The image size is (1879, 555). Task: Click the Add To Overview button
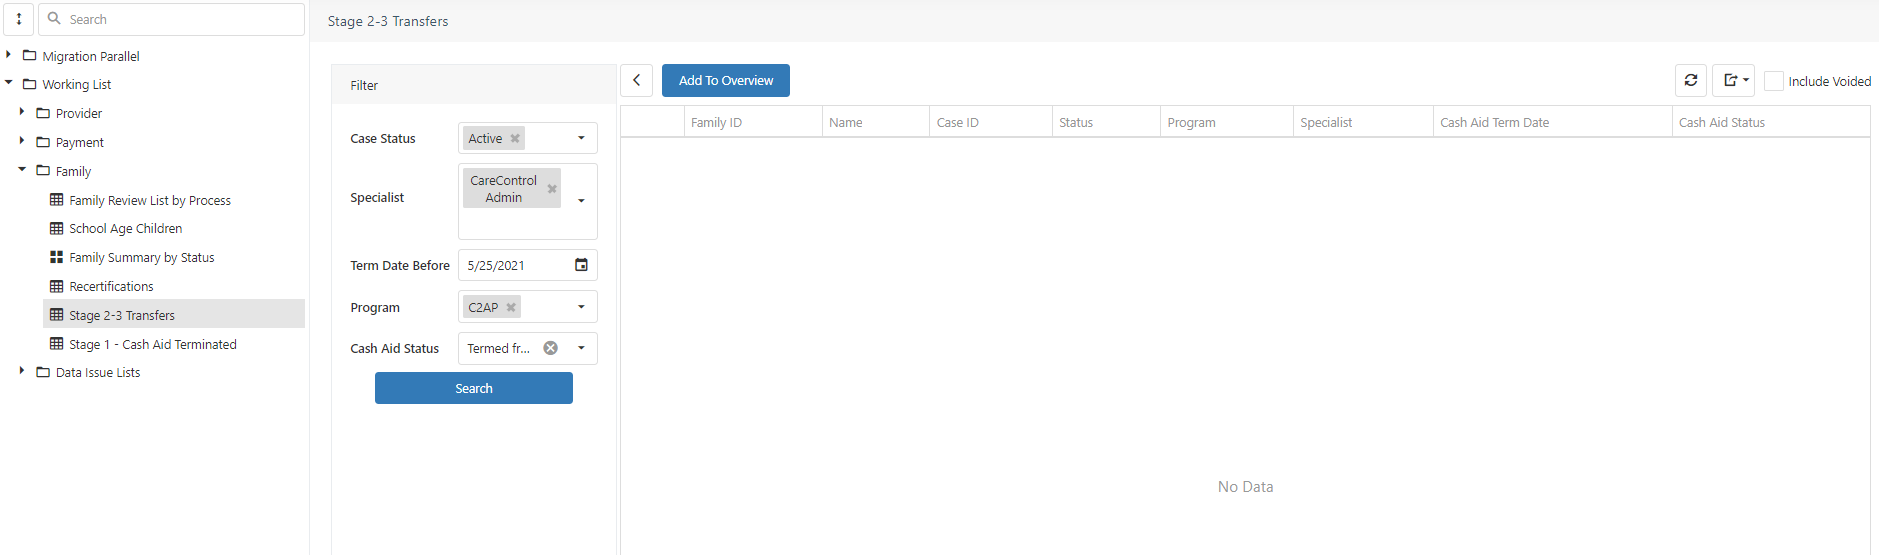click(725, 80)
